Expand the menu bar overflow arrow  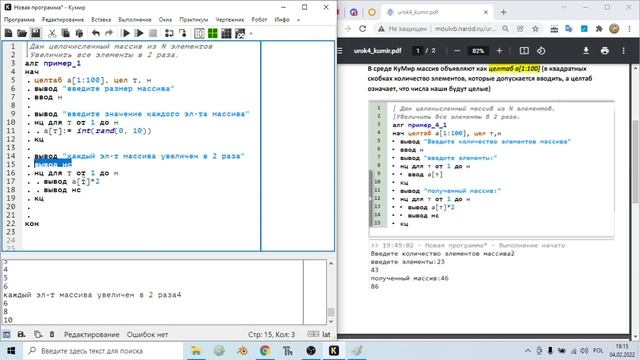coord(298,20)
